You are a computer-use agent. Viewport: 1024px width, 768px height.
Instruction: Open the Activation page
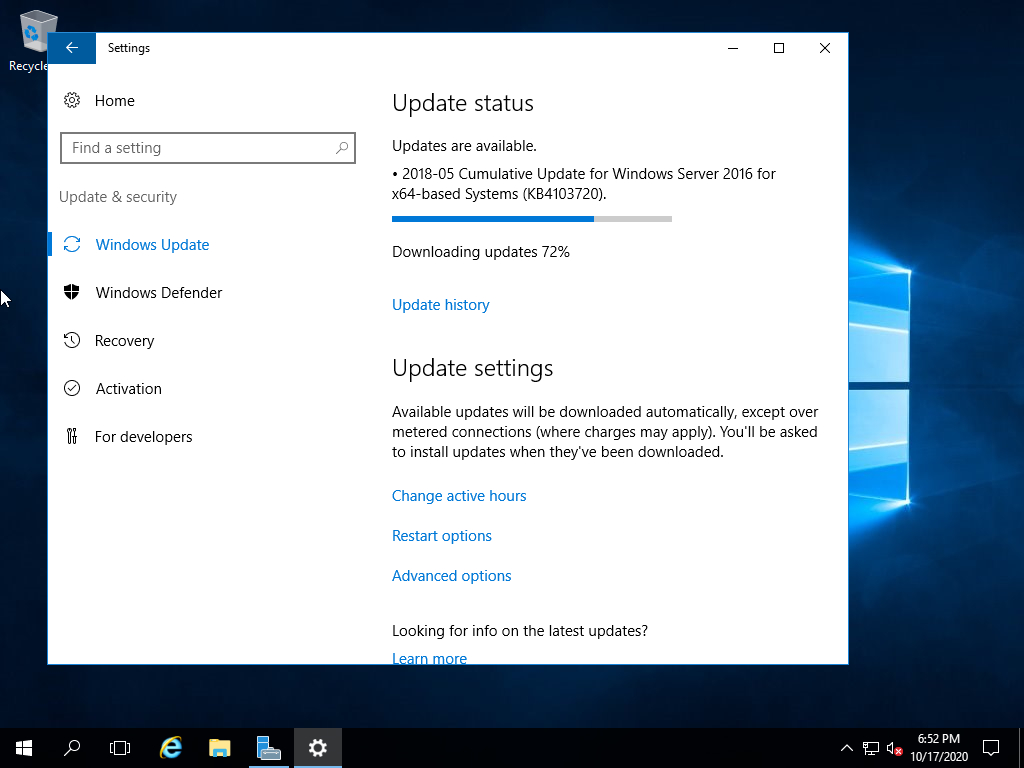pos(129,389)
